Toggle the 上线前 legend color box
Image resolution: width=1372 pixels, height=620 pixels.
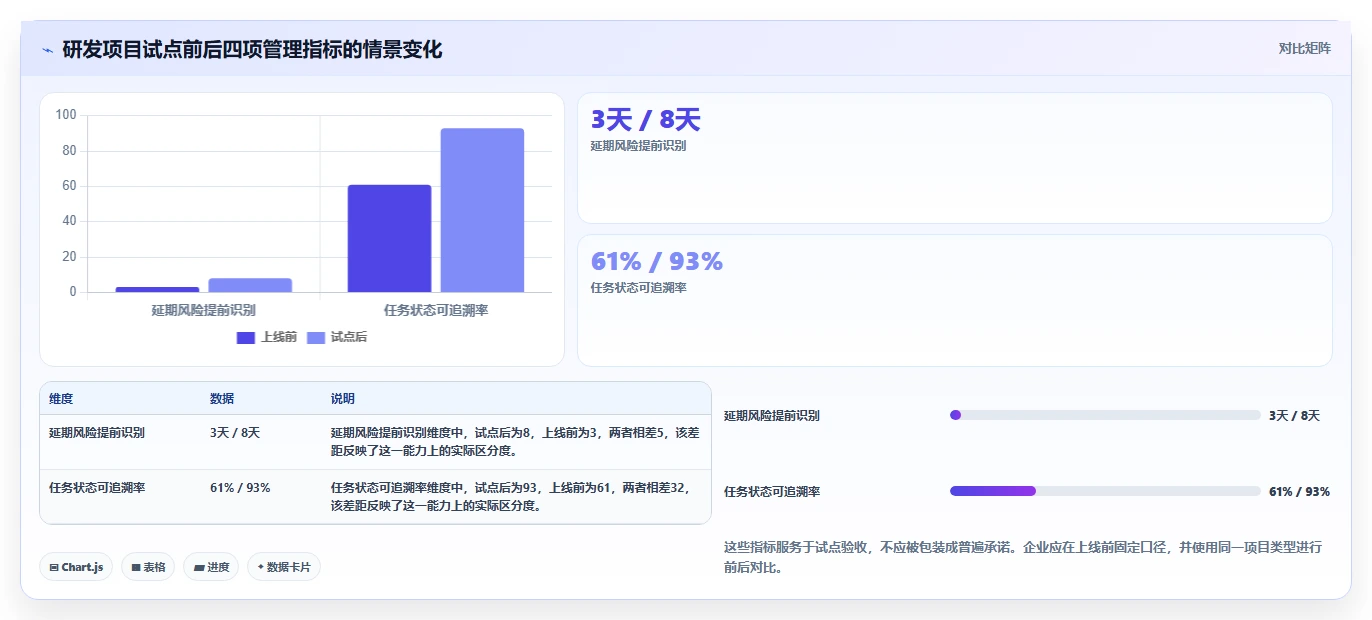[246, 337]
